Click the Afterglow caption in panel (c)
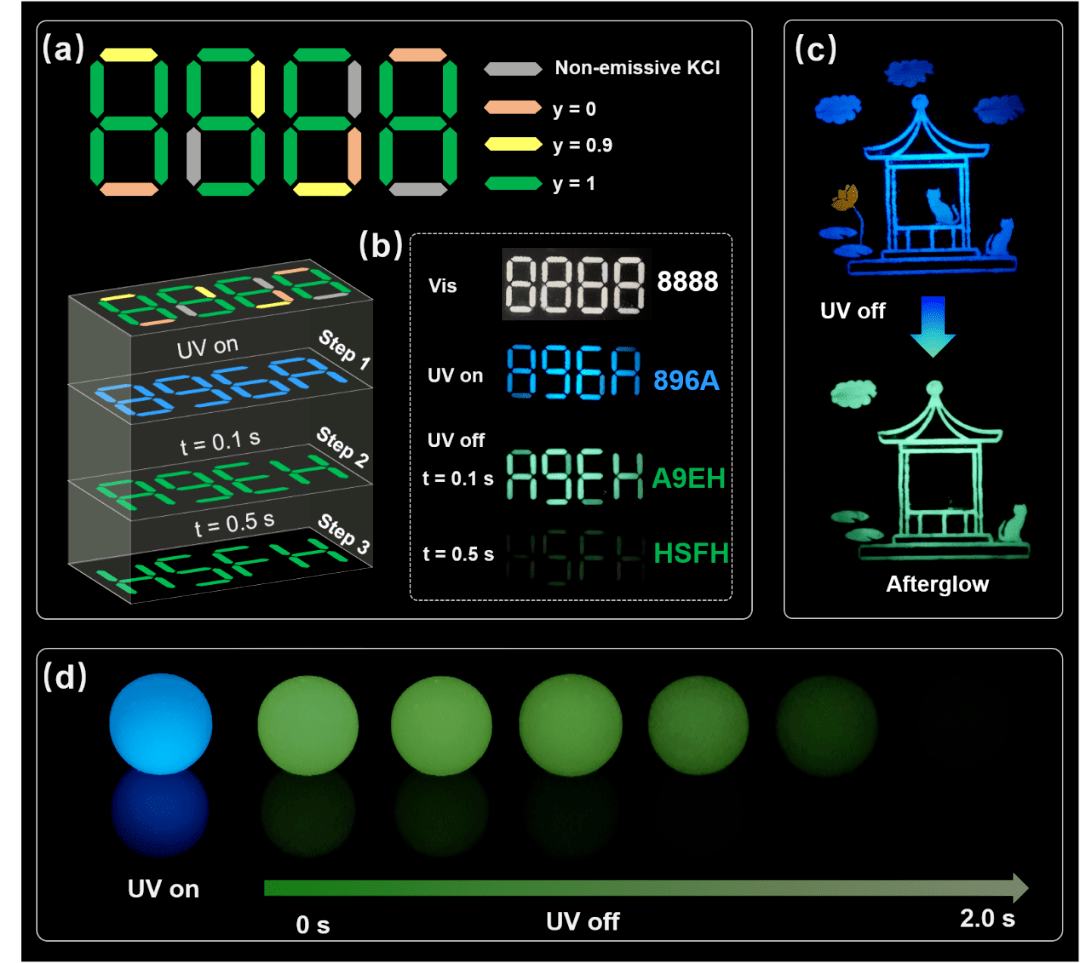This screenshot has width=1080, height=963. coord(937,585)
